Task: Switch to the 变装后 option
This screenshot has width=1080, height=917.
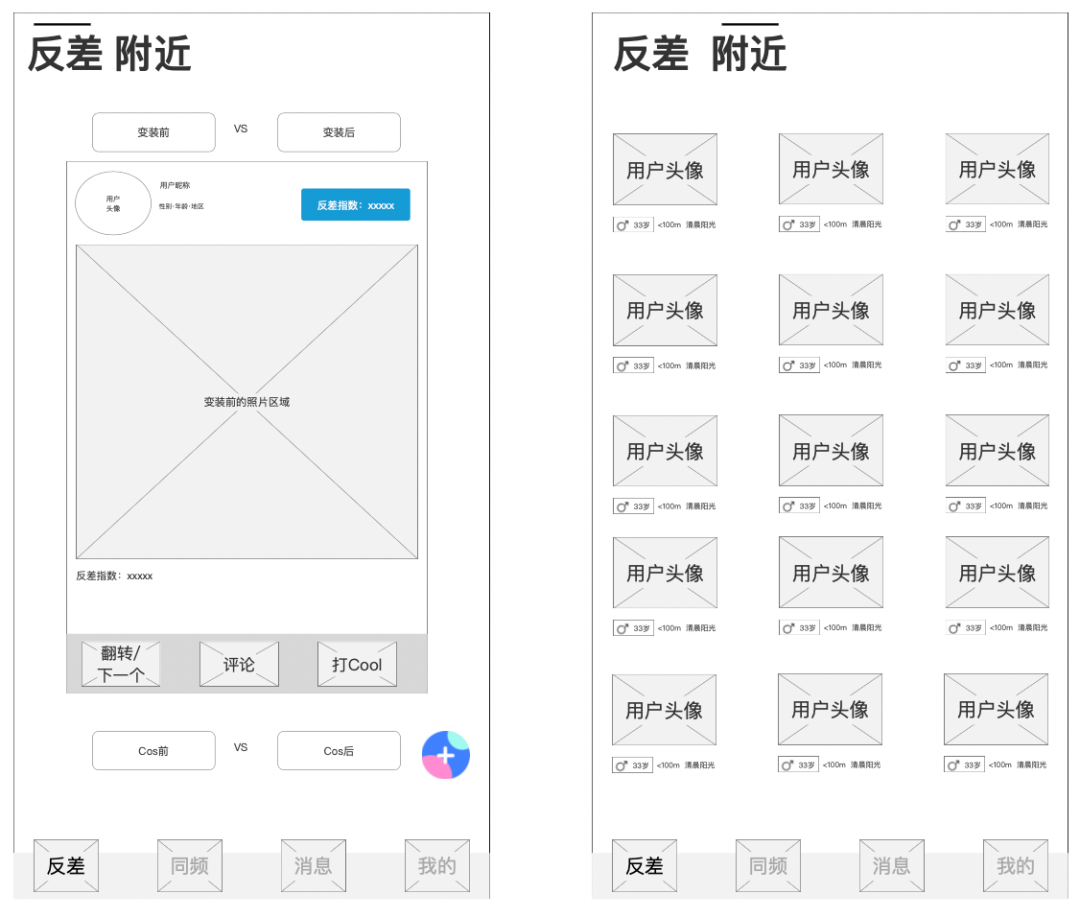Action: (338, 132)
